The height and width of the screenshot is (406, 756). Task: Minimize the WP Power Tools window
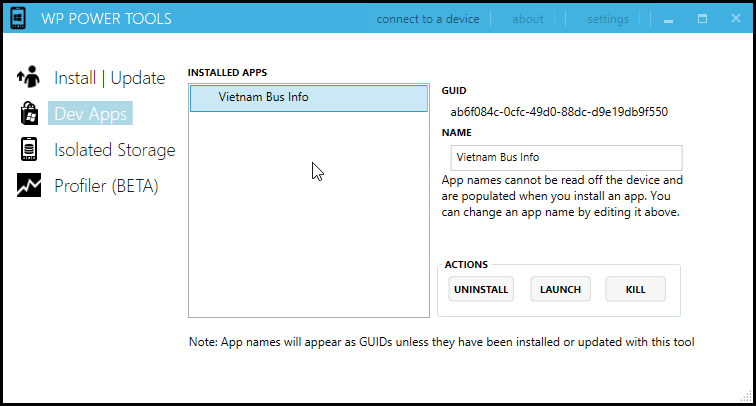click(x=668, y=19)
